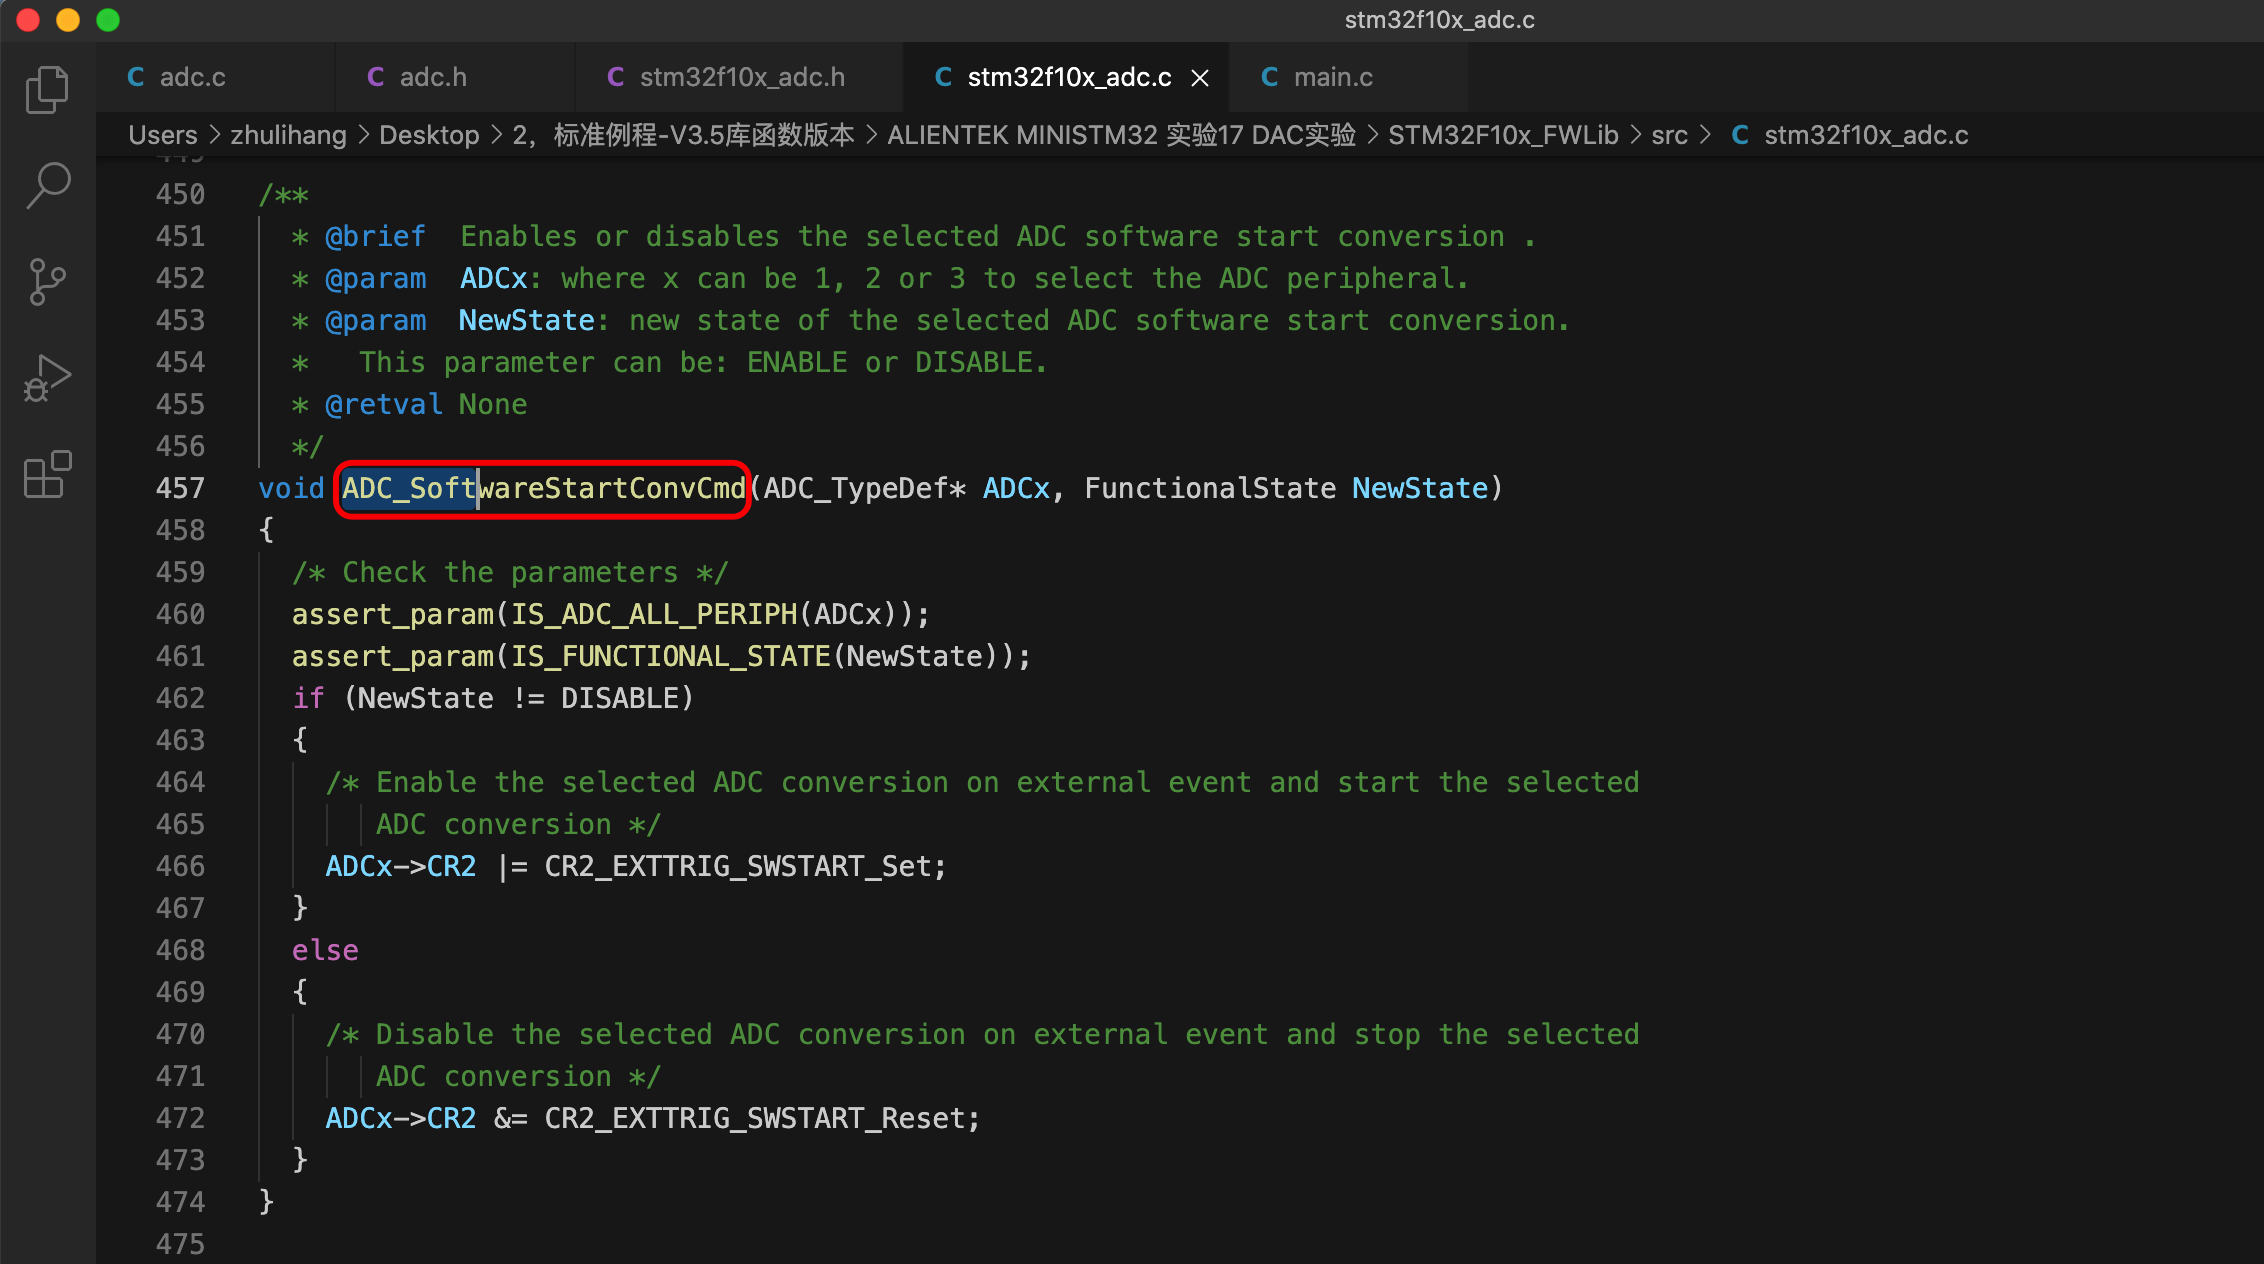The image size is (2264, 1264).
Task: Click the highlighted ADC_SoftwareStartConvCmd name
Action: 543,488
